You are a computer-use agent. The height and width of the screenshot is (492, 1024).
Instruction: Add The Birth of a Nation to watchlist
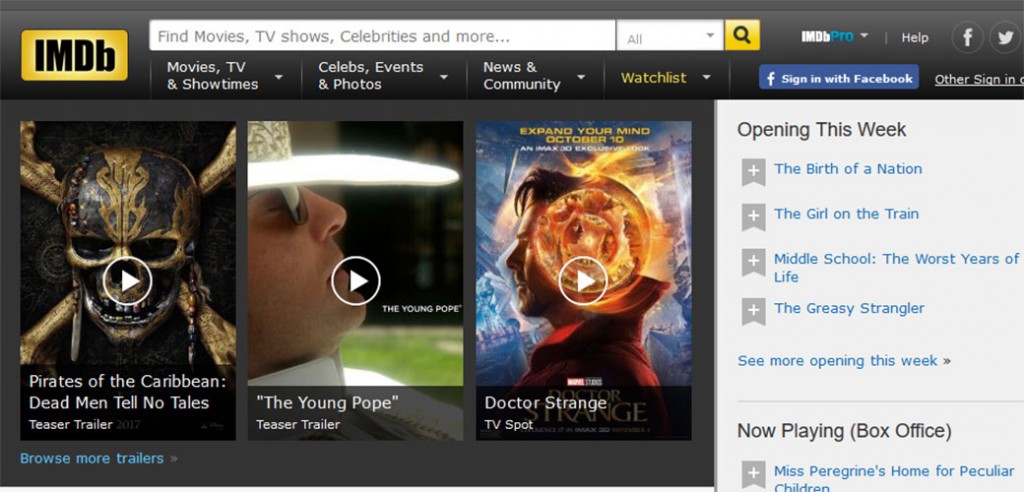point(754,172)
